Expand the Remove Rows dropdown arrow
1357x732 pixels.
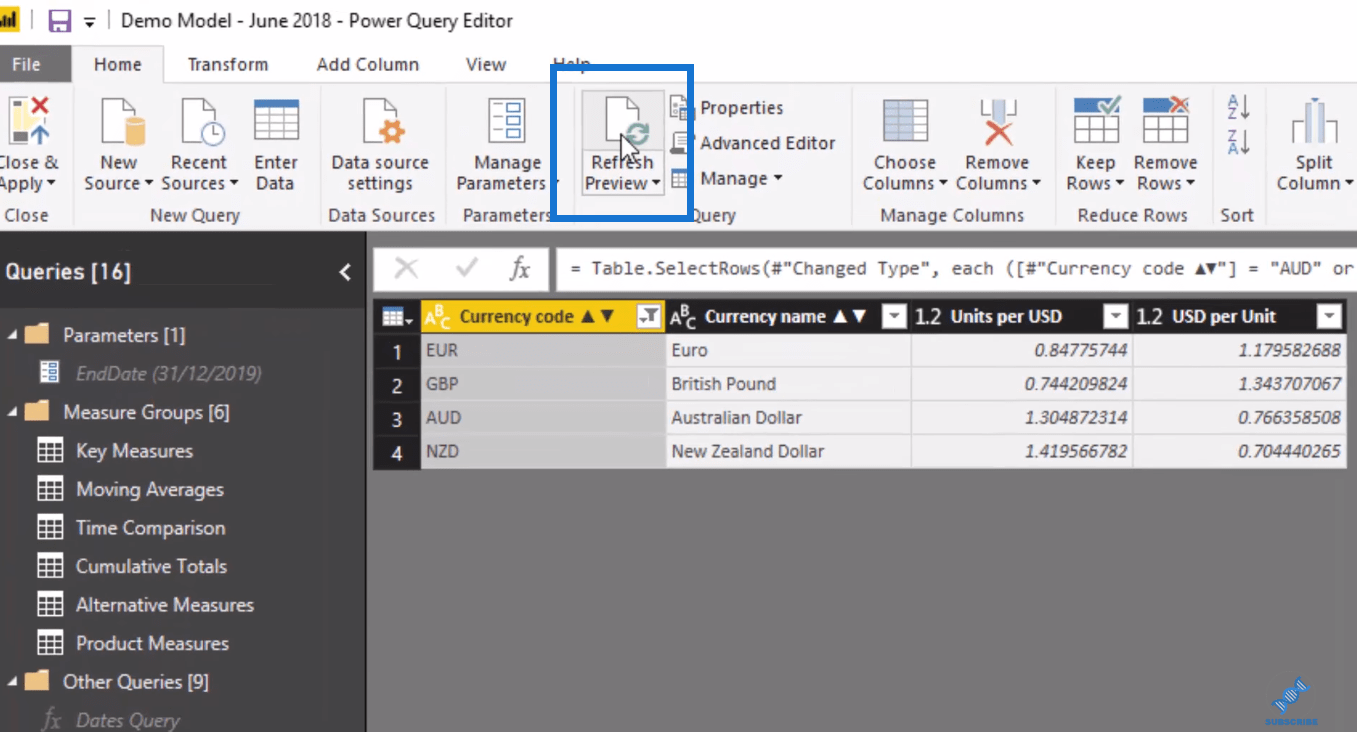point(1190,184)
